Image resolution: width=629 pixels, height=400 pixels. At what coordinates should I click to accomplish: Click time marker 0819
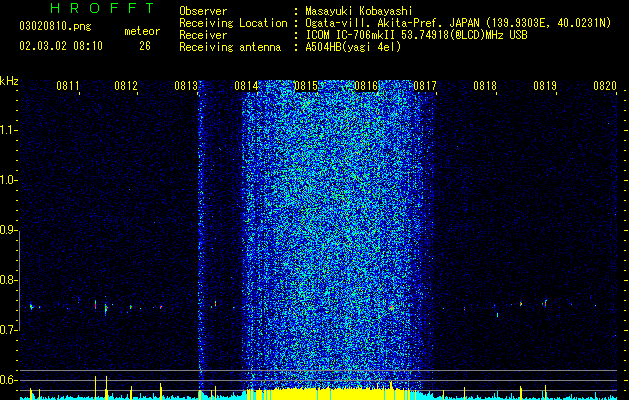[x=545, y=86]
